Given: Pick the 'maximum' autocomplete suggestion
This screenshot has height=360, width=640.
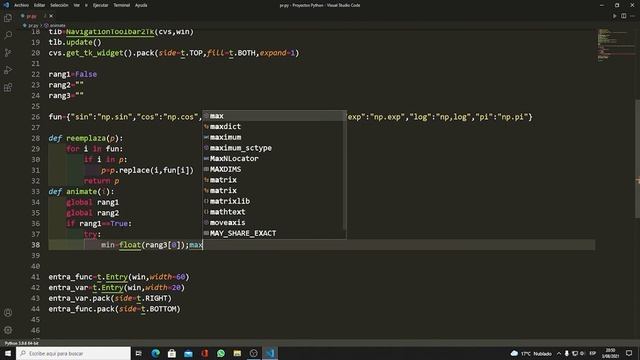Looking at the screenshot, I should (274, 137).
